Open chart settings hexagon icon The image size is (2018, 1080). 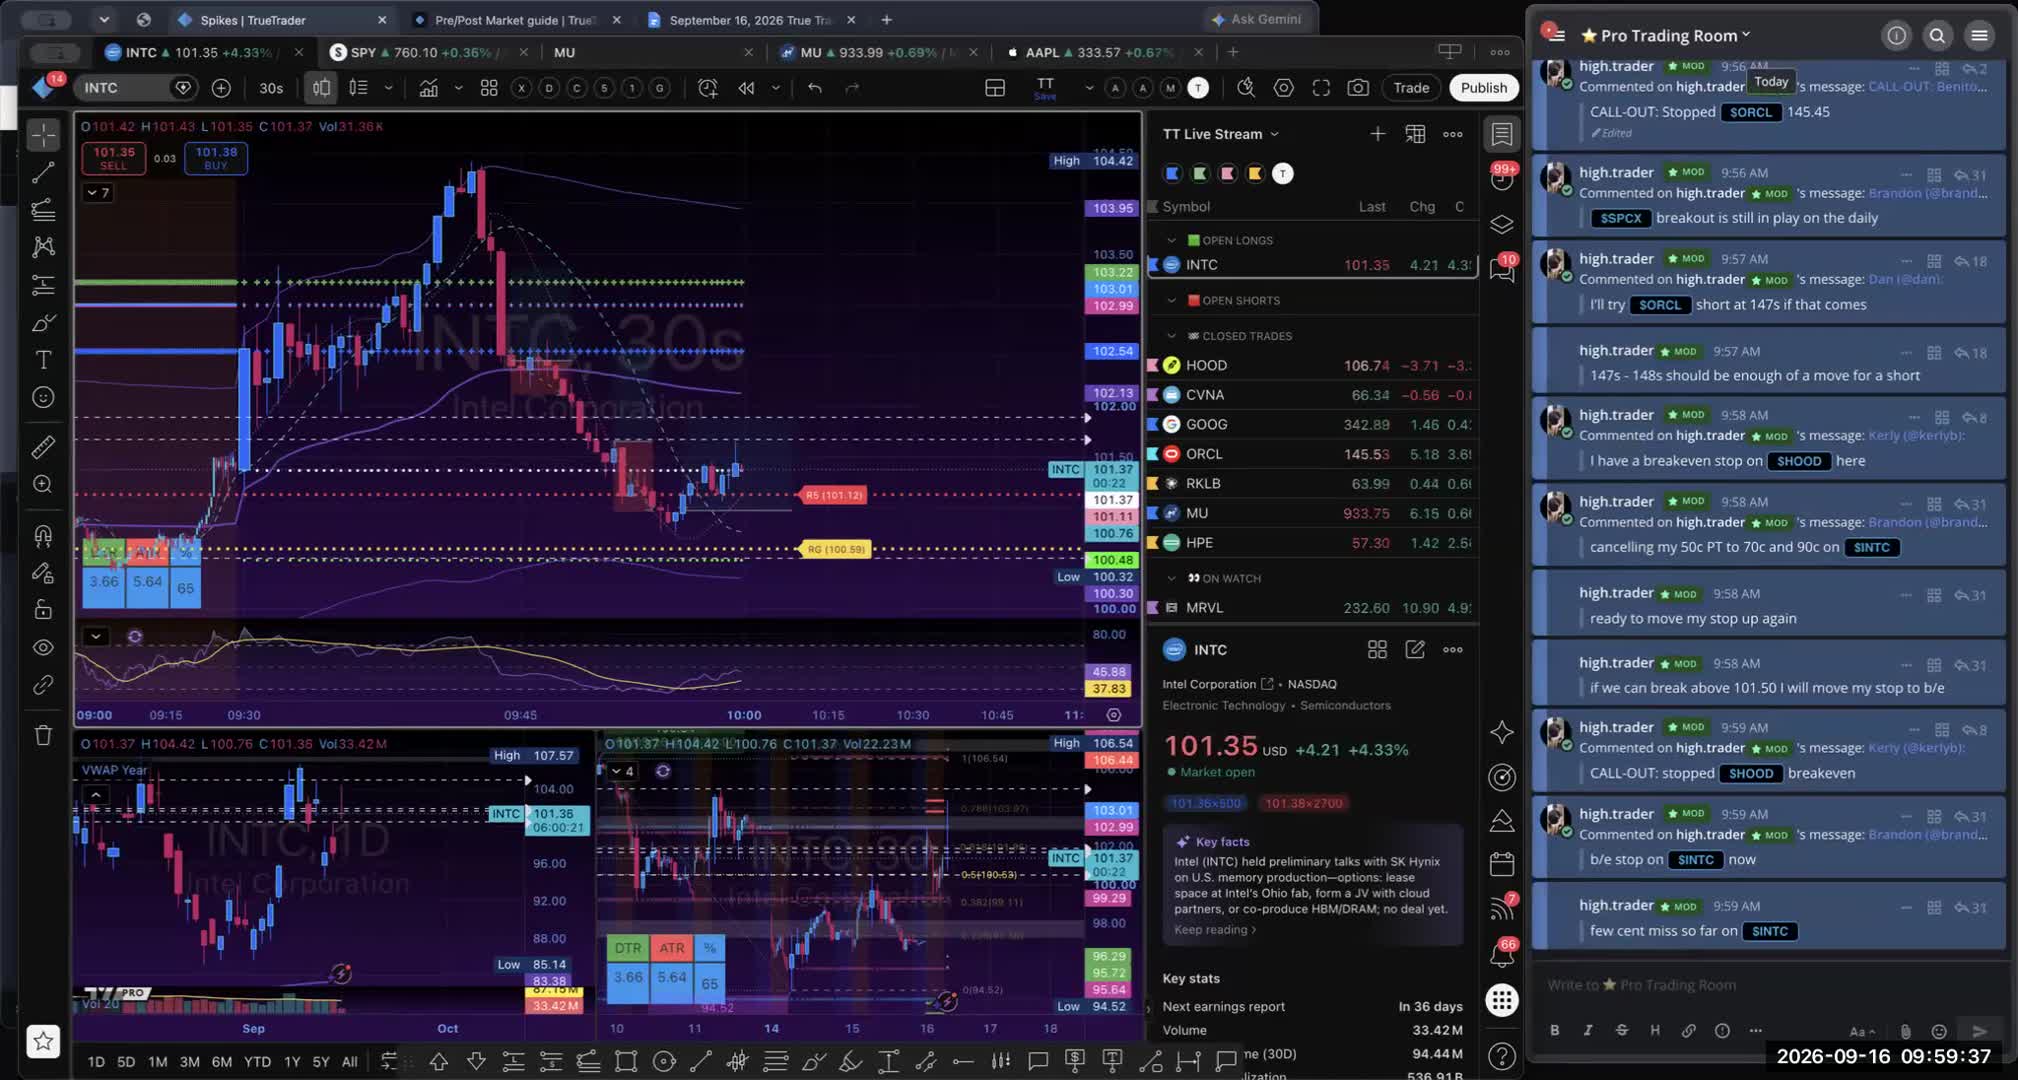[x=1283, y=88]
